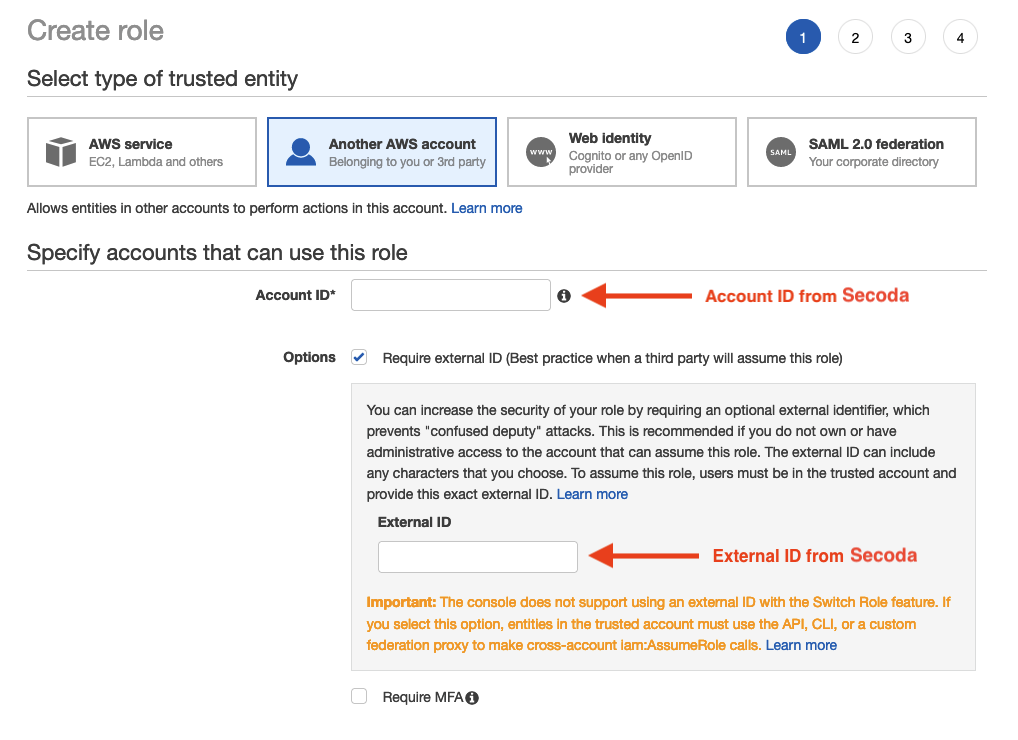The image size is (1018, 740).
Task: Click the Another AWS account person icon
Action: (x=301, y=152)
